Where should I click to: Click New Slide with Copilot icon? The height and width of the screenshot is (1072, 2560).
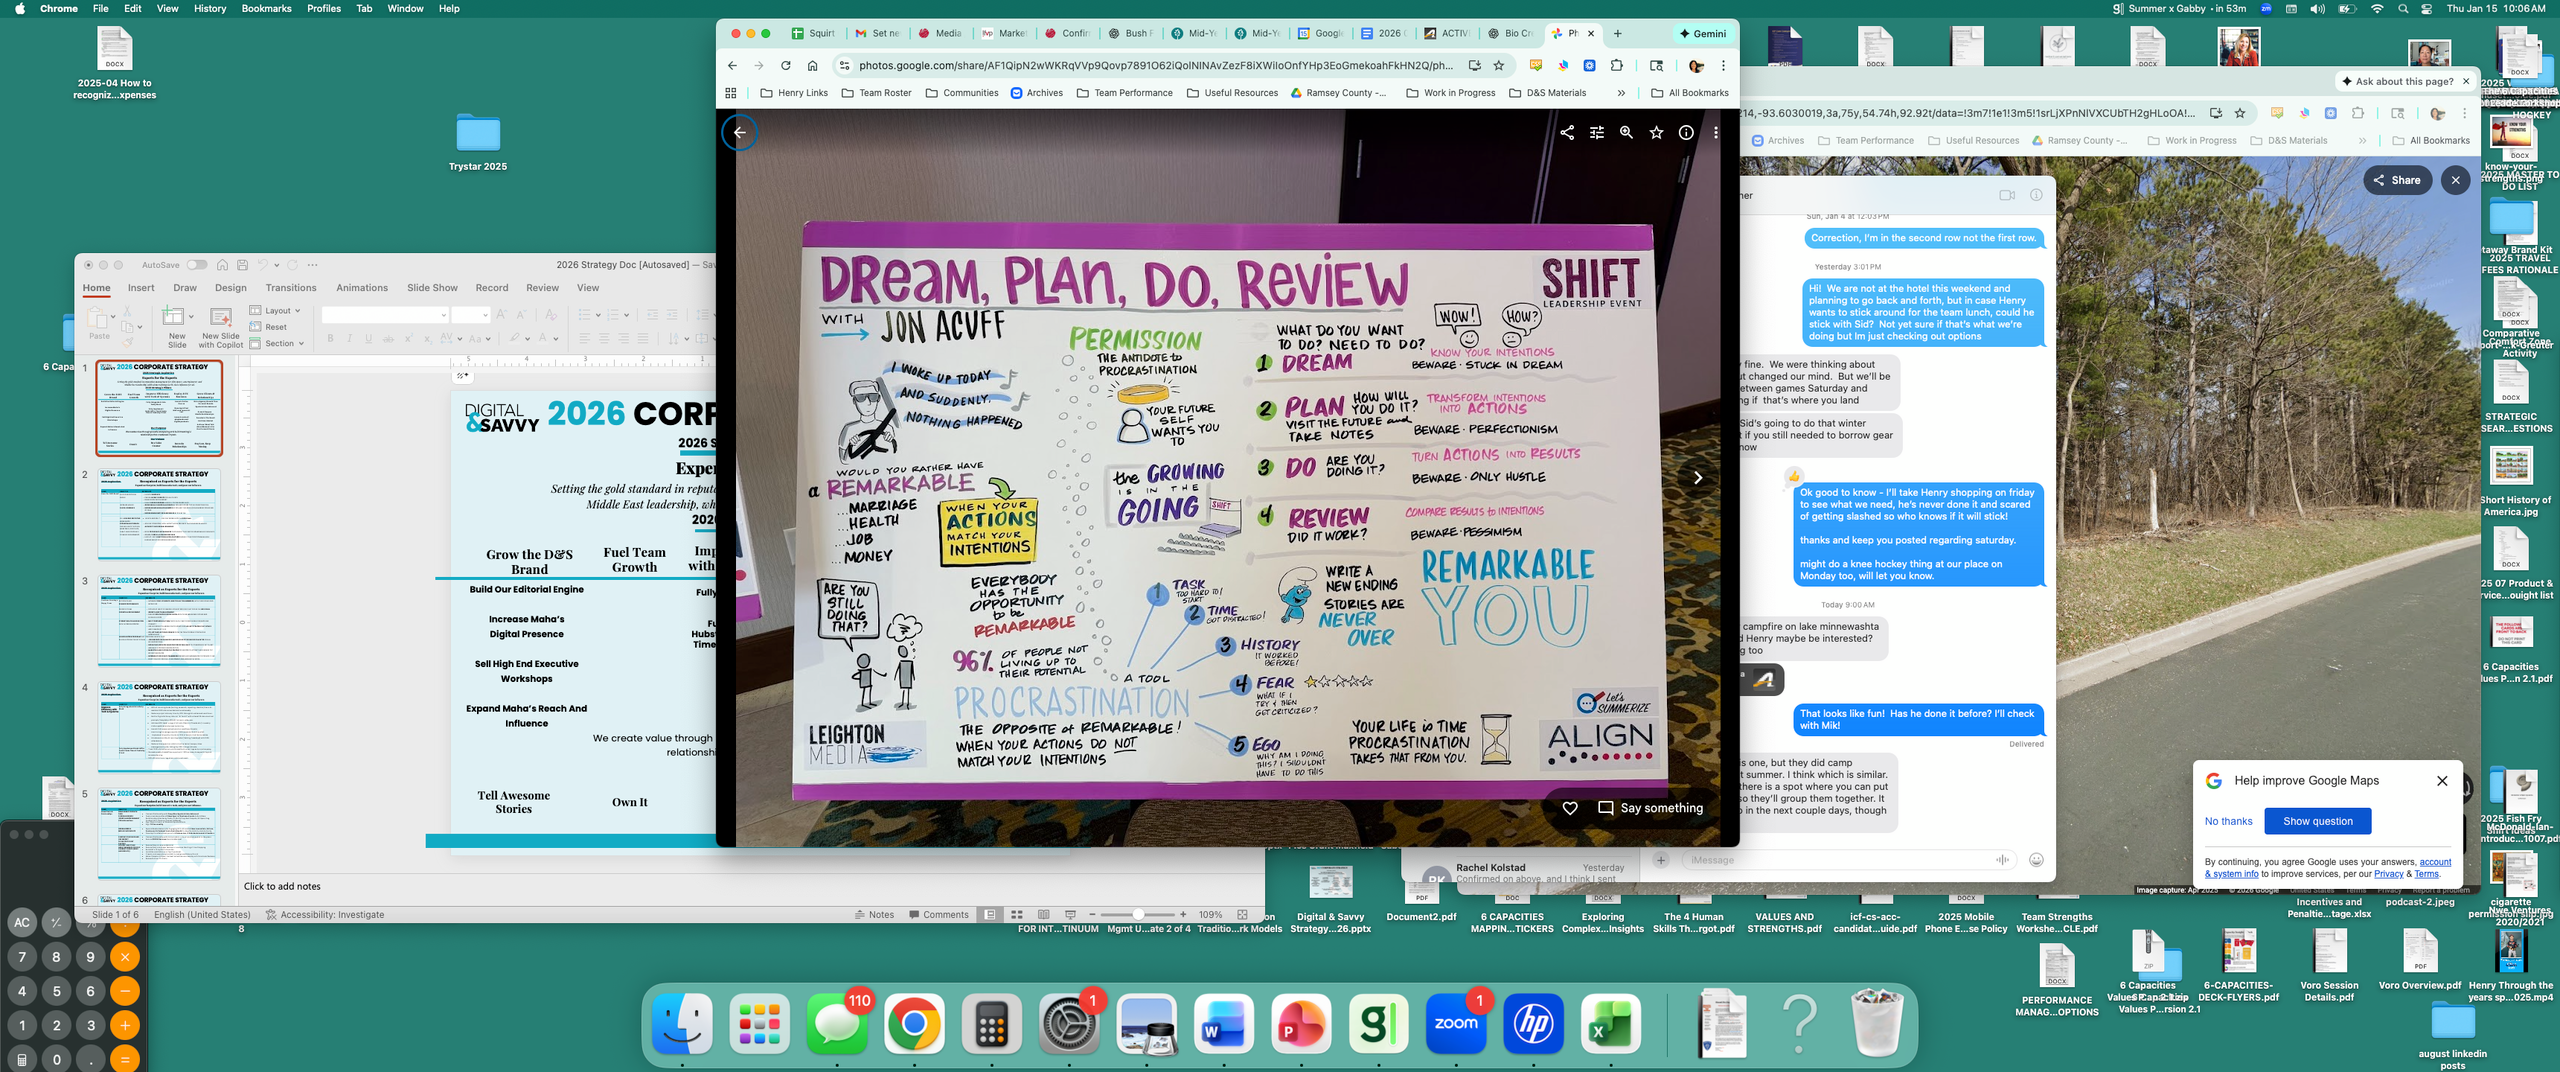tap(220, 326)
